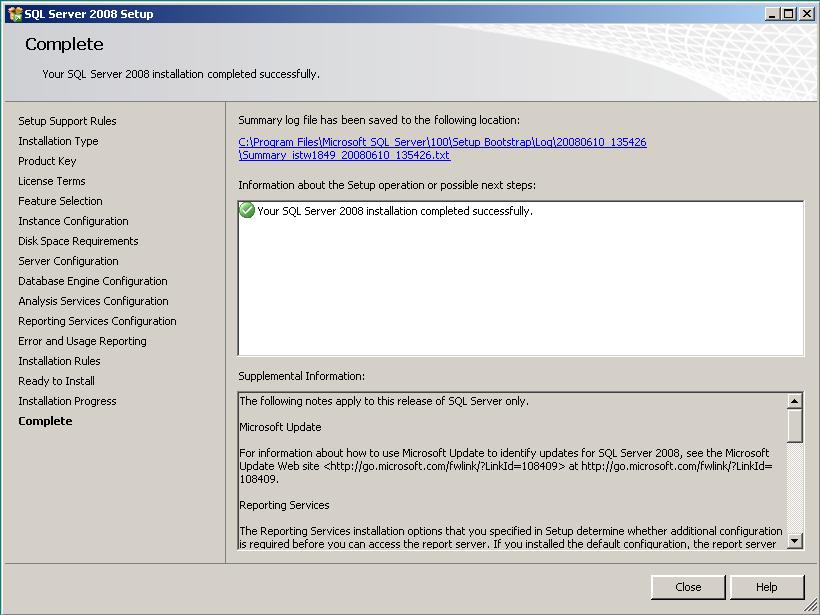Maximize the SQL Server 2008 Setup window
The image size is (820, 615).
point(789,14)
